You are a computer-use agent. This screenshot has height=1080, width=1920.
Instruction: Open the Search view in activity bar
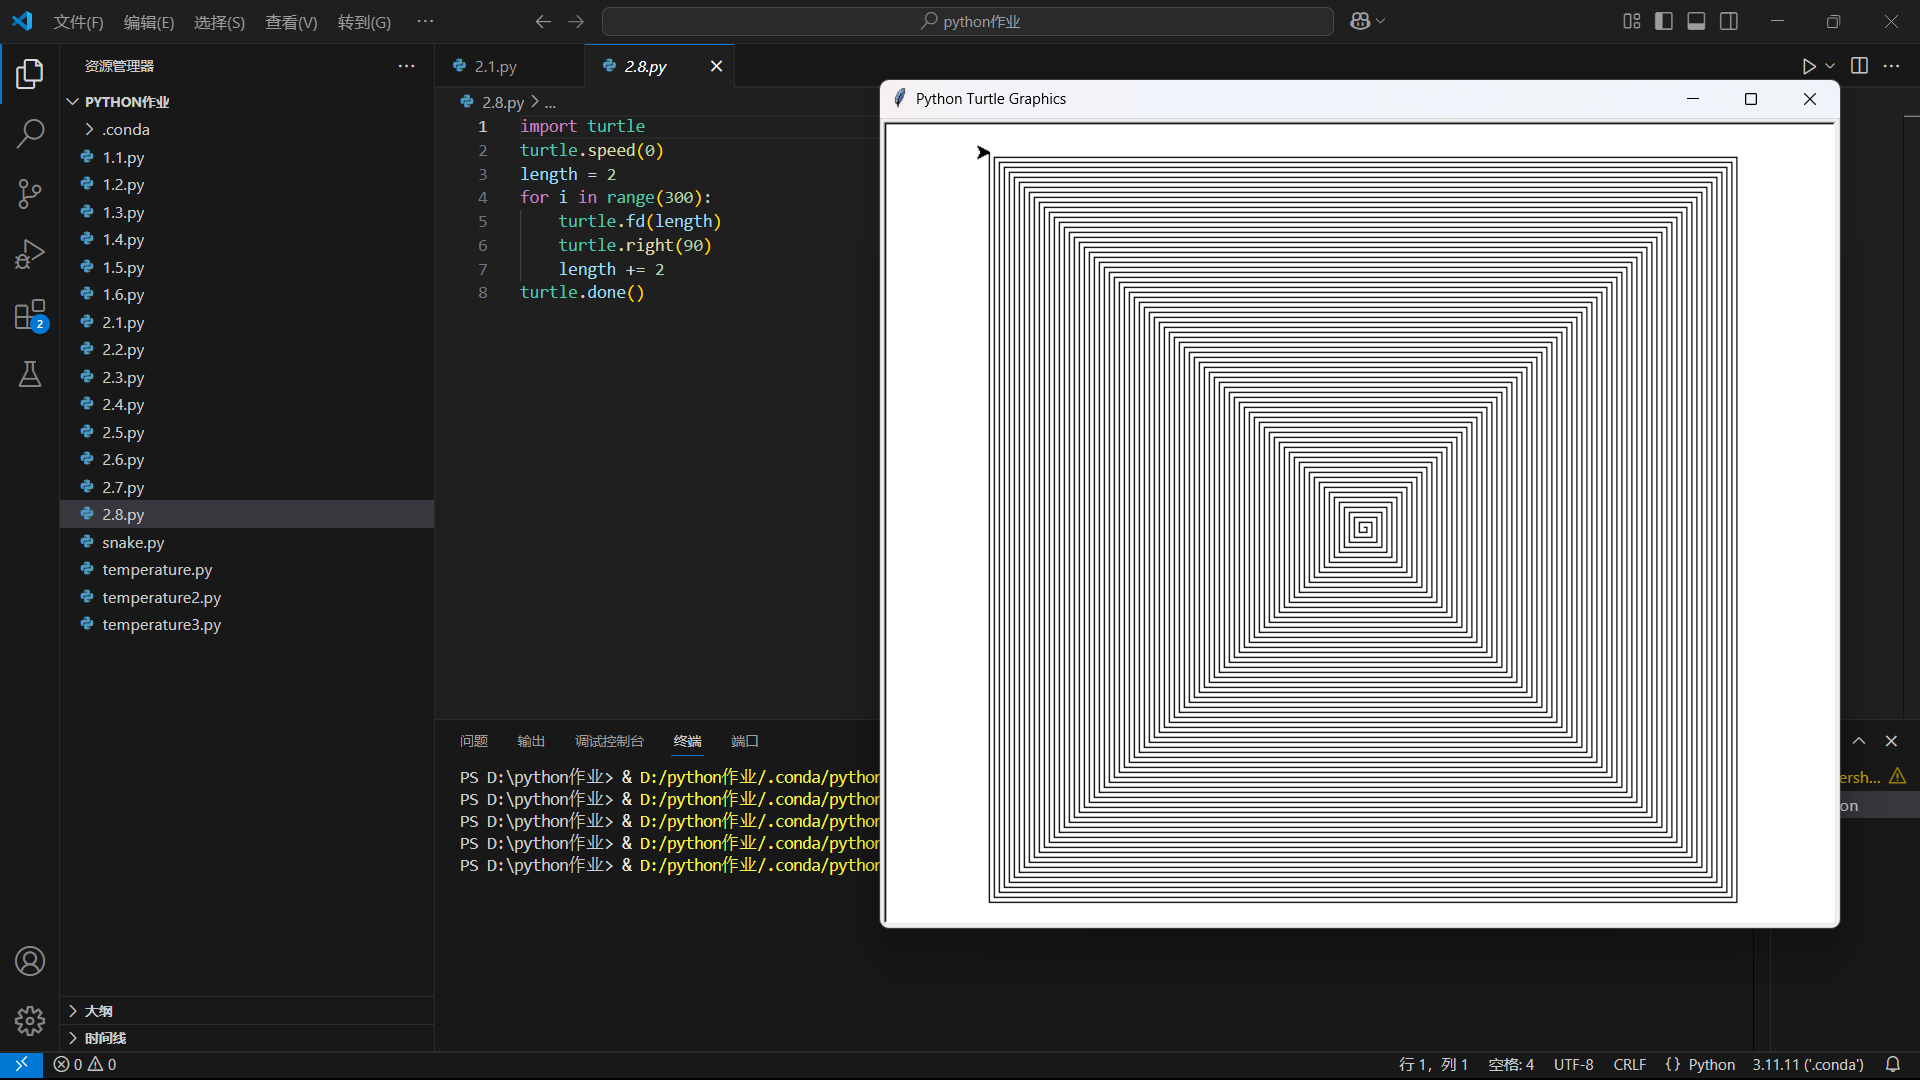[x=30, y=133]
